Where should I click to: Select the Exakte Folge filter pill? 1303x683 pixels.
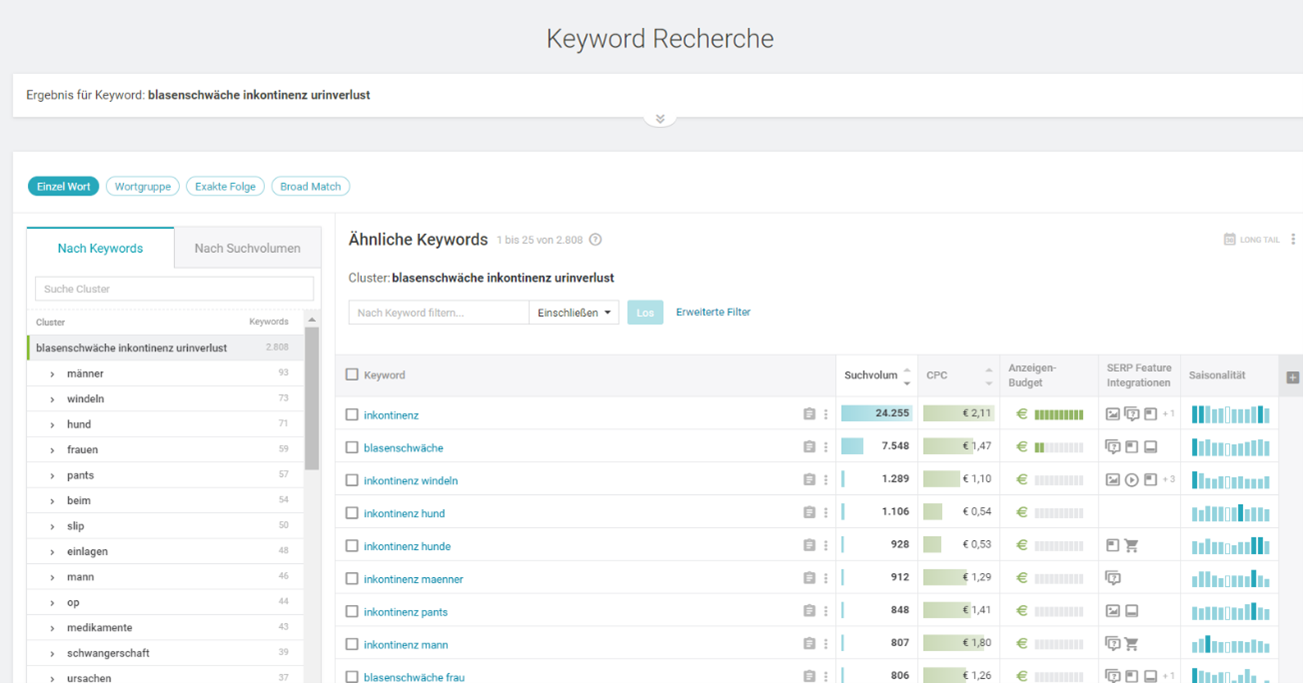(226, 186)
